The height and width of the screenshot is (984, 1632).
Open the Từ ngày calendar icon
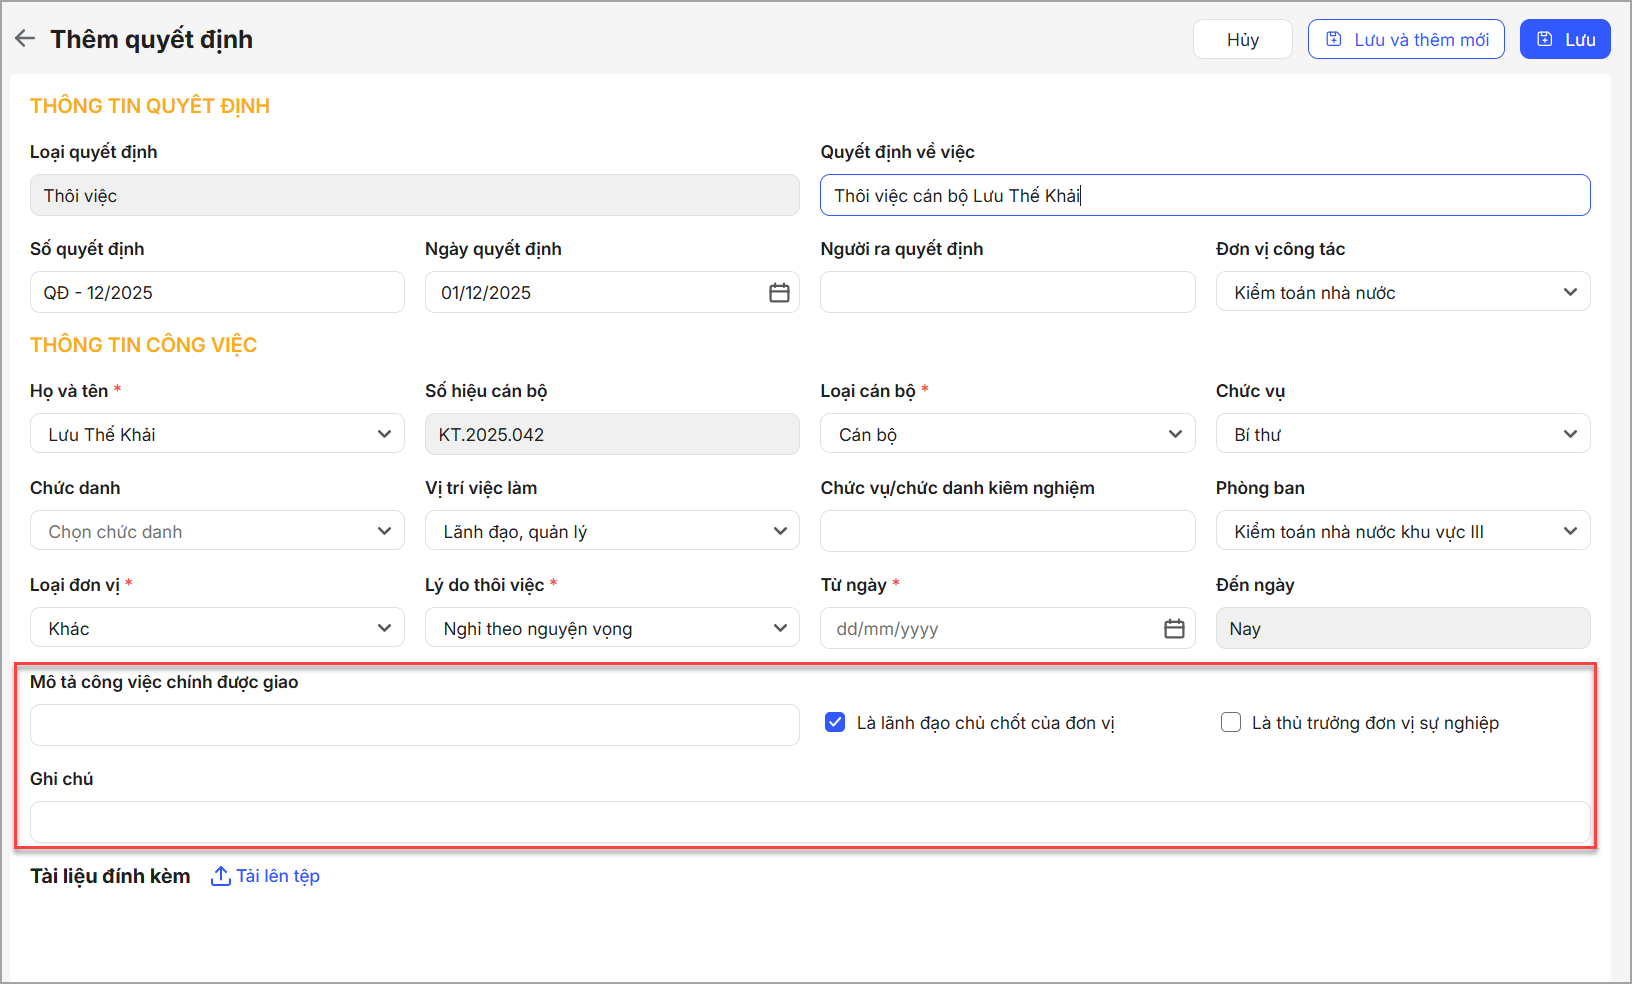coord(1174,629)
